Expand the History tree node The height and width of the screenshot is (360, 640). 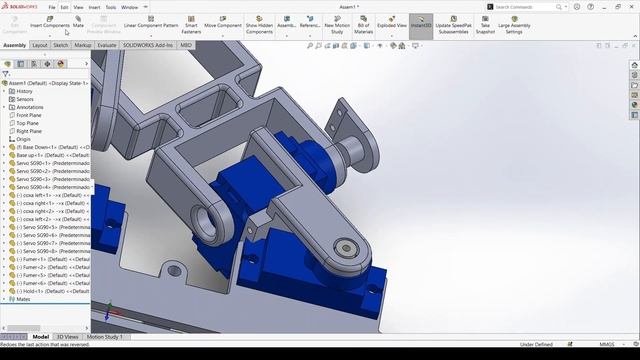(x=4, y=91)
